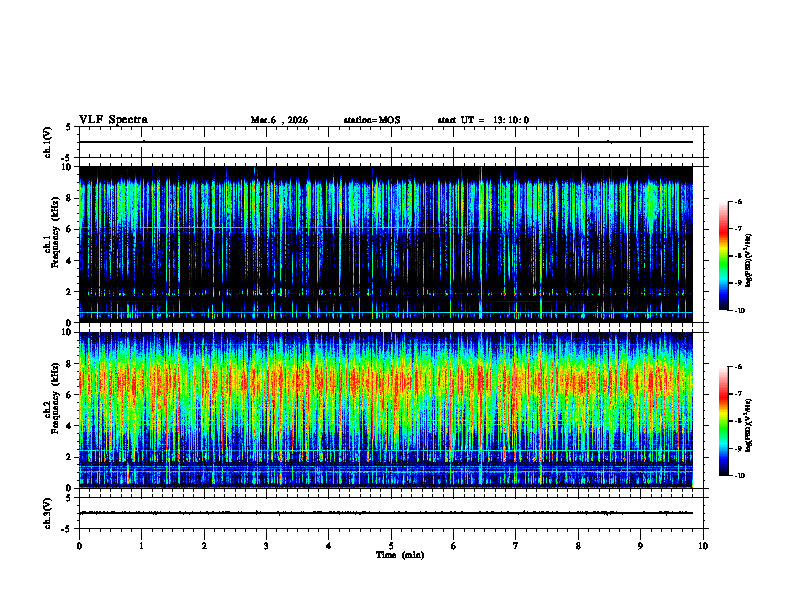The height and width of the screenshot is (612, 792).
Task: Click the ch.1 voltage waveform trace
Action: (x=386, y=142)
